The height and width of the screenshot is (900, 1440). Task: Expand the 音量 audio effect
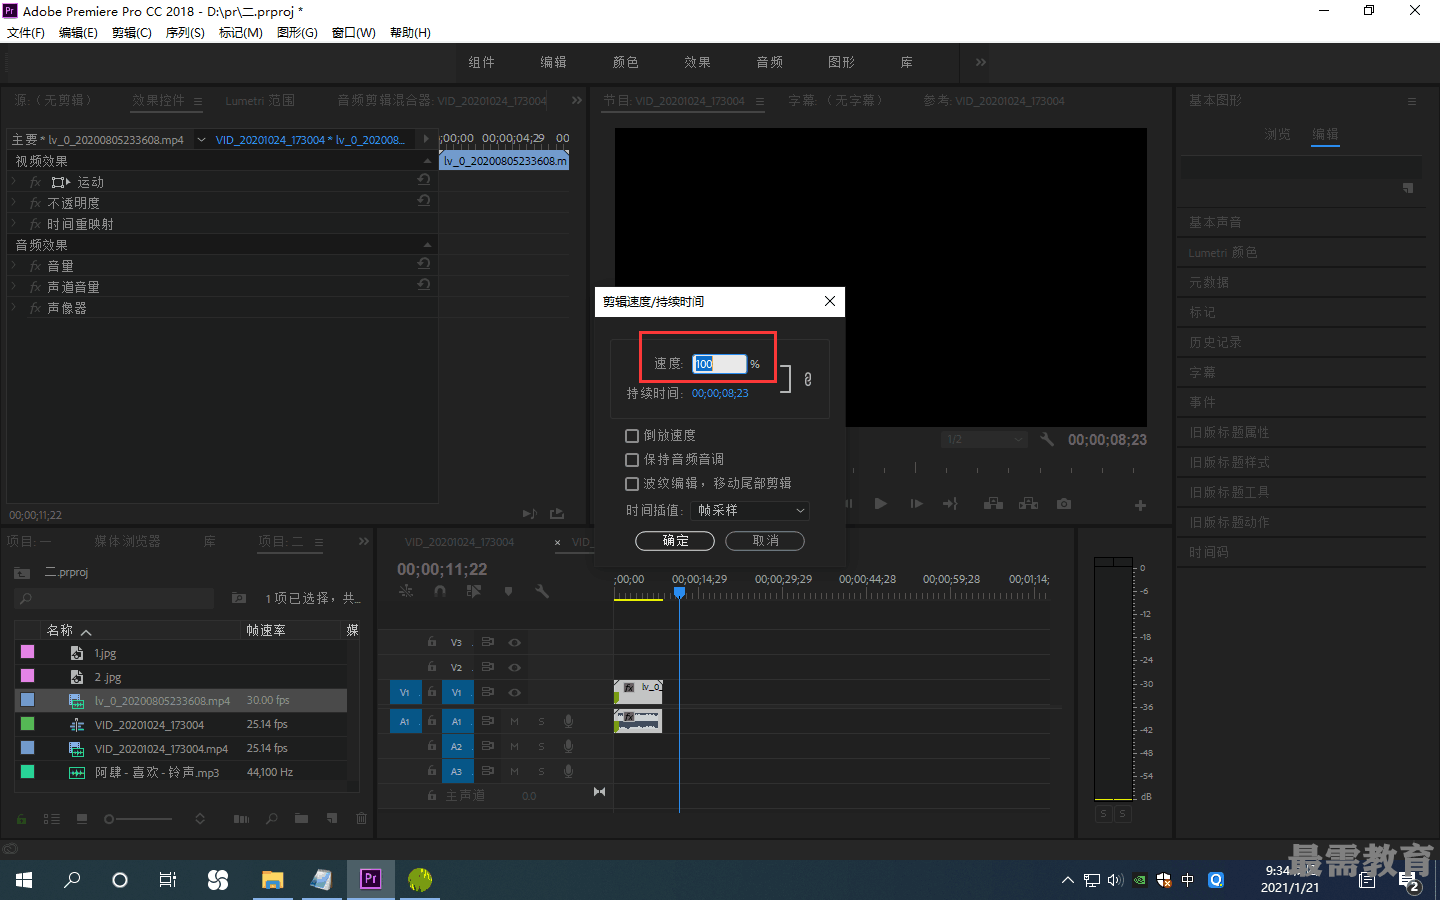pyautogui.click(x=14, y=266)
